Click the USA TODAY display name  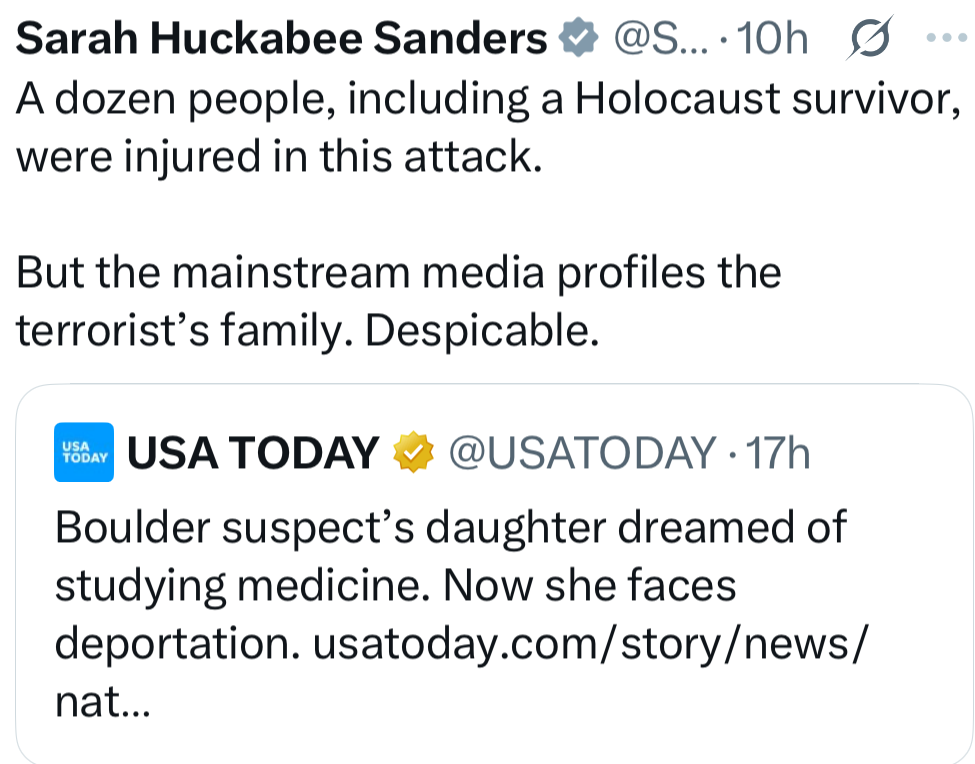click(252, 453)
